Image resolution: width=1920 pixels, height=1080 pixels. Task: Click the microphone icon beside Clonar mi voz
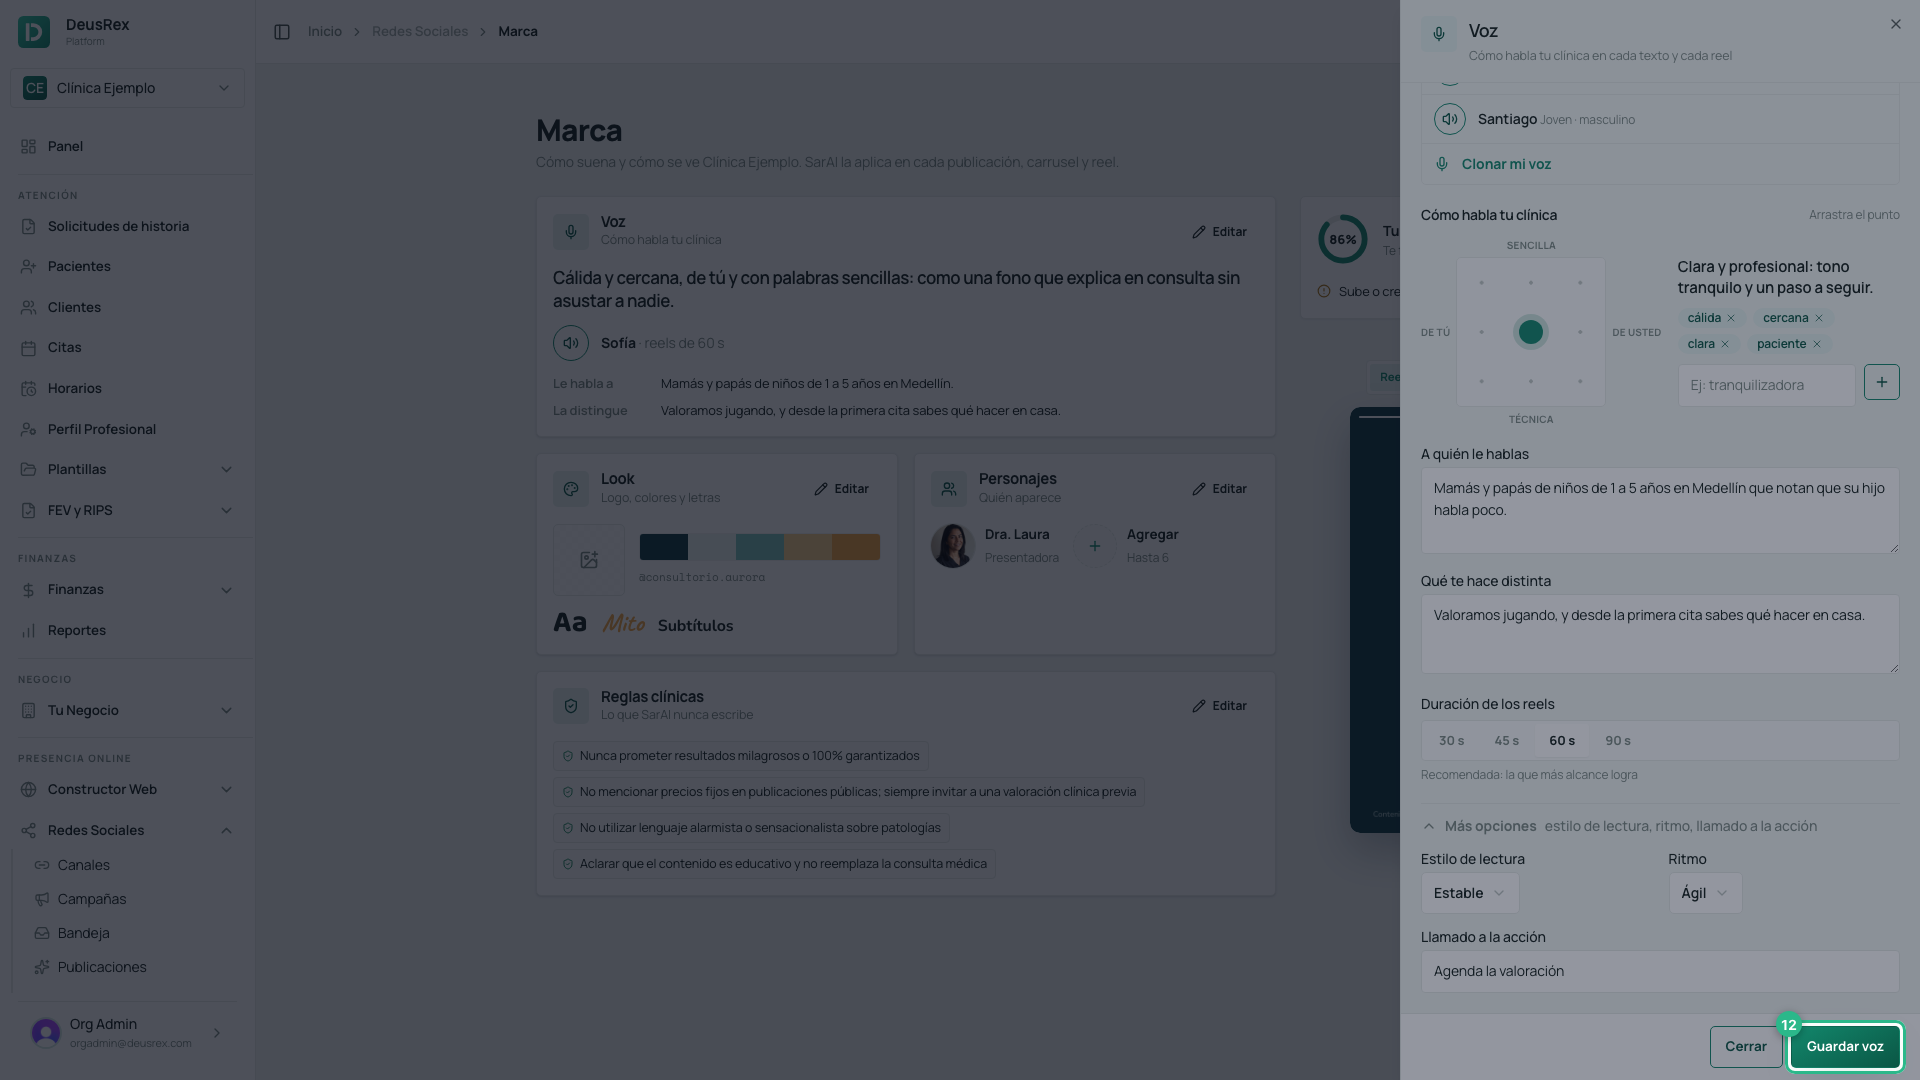pyautogui.click(x=1441, y=164)
